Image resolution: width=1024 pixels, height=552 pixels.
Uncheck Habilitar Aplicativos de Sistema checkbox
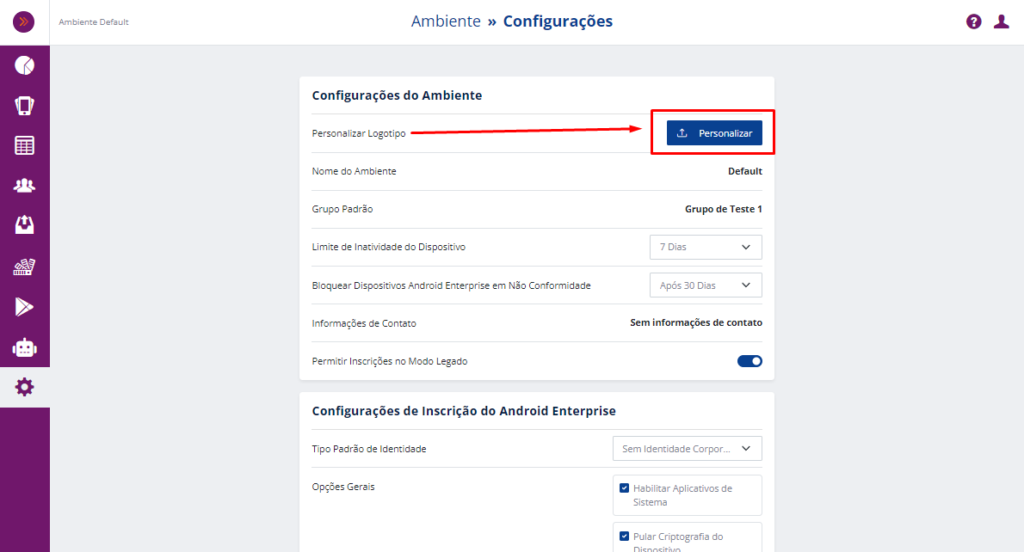point(624,488)
